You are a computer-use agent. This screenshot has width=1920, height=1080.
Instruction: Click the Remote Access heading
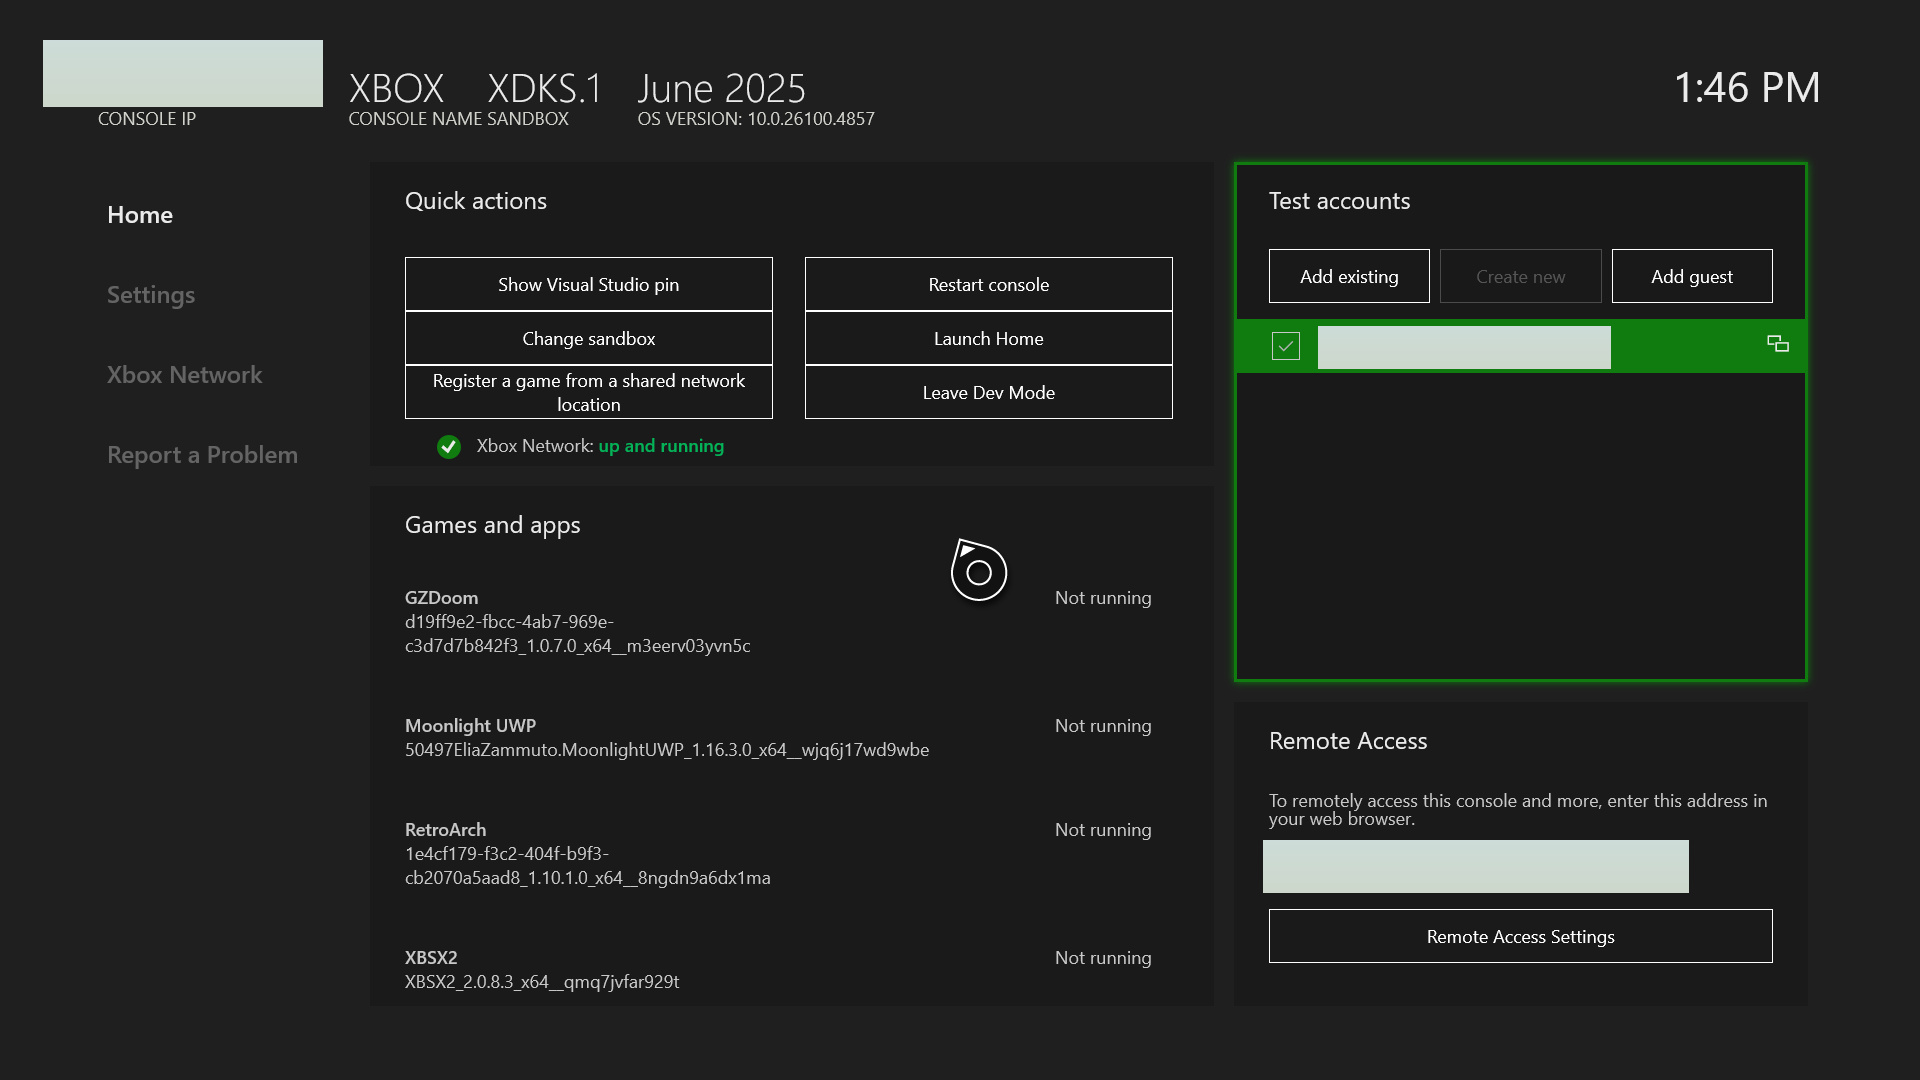1348,741
